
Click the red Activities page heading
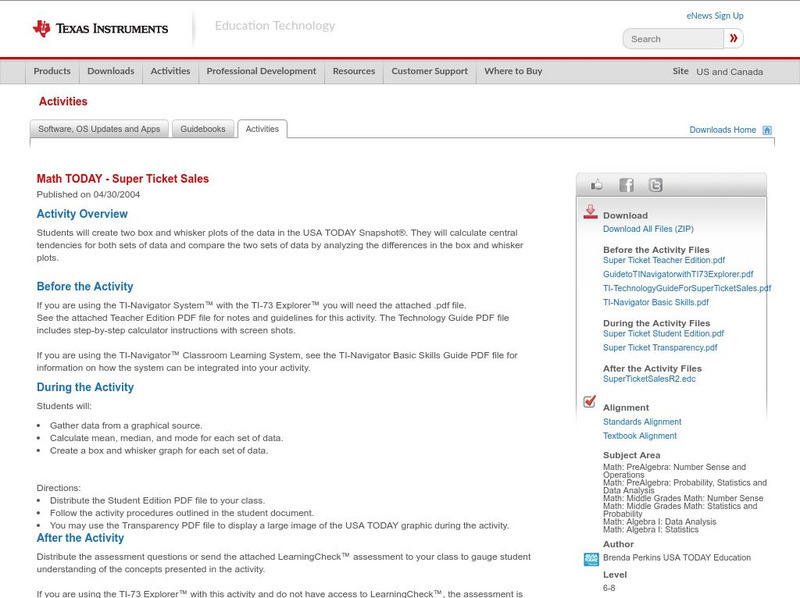(63, 102)
